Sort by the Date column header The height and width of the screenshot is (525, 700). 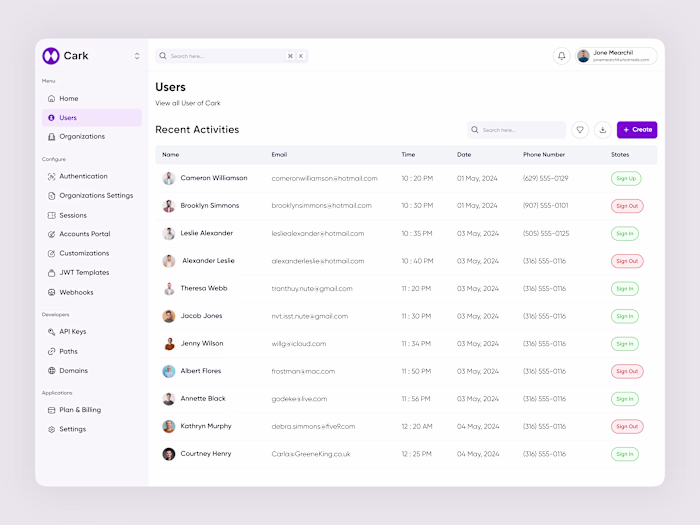[x=464, y=154]
